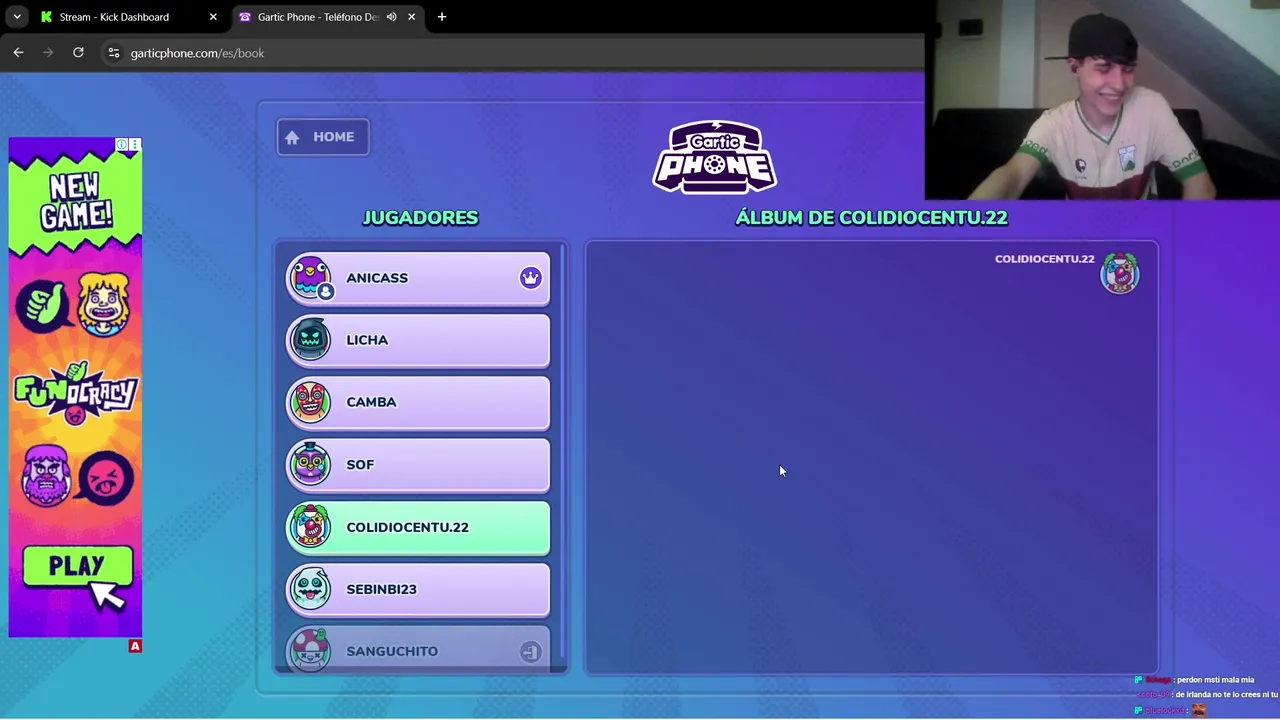Open CAMBA's album entry
Screen dimensions: 1280x720
coord(418,402)
